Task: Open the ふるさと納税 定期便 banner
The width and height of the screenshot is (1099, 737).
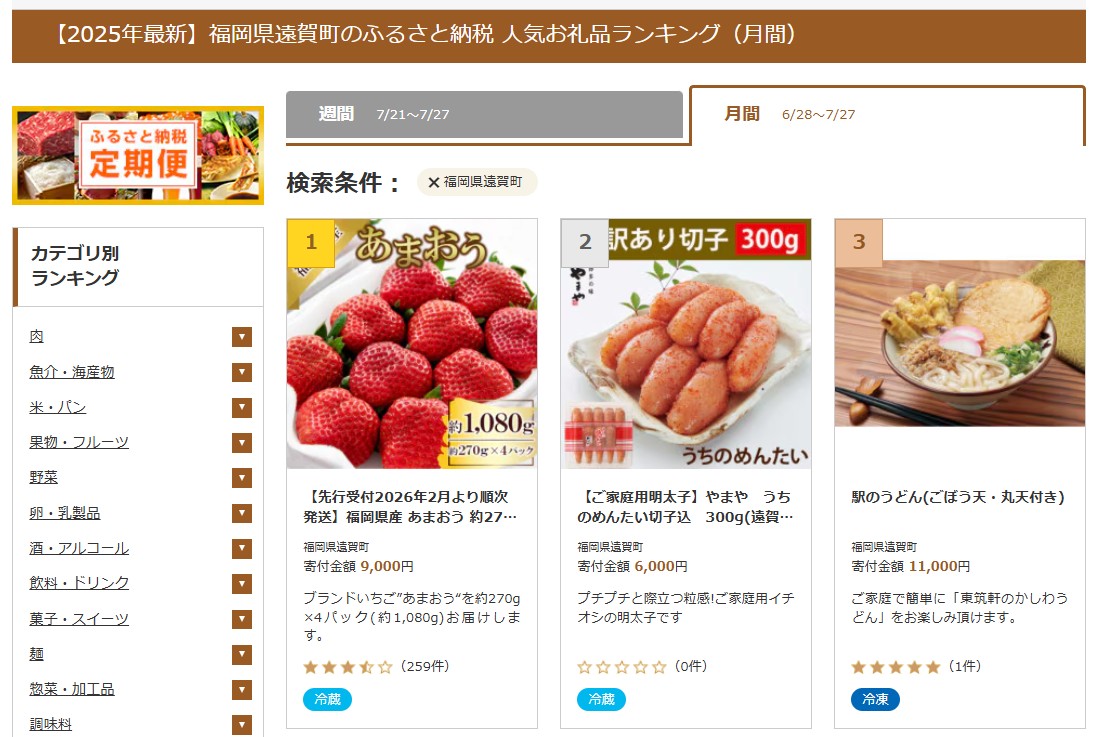Action: tap(138, 156)
